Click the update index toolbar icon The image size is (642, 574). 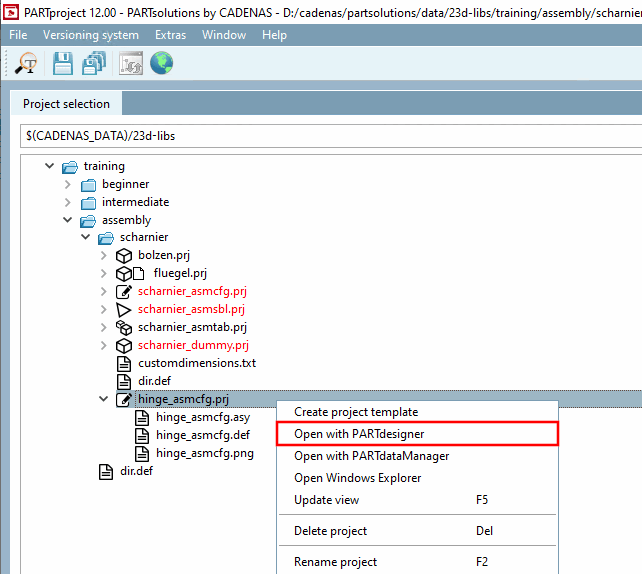coord(131,63)
